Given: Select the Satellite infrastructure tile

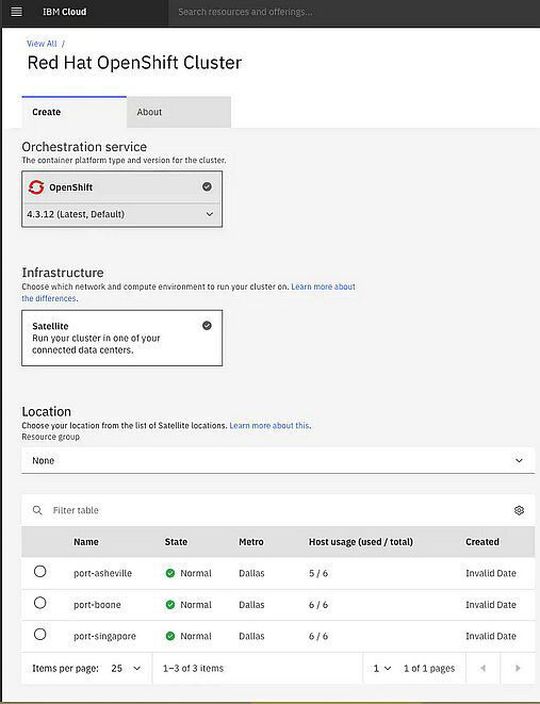Looking at the screenshot, I should point(122,338).
